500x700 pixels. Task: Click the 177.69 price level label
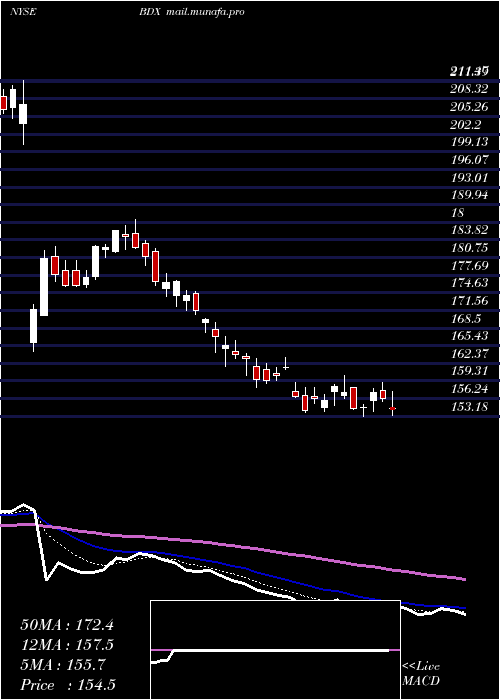click(469, 265)
